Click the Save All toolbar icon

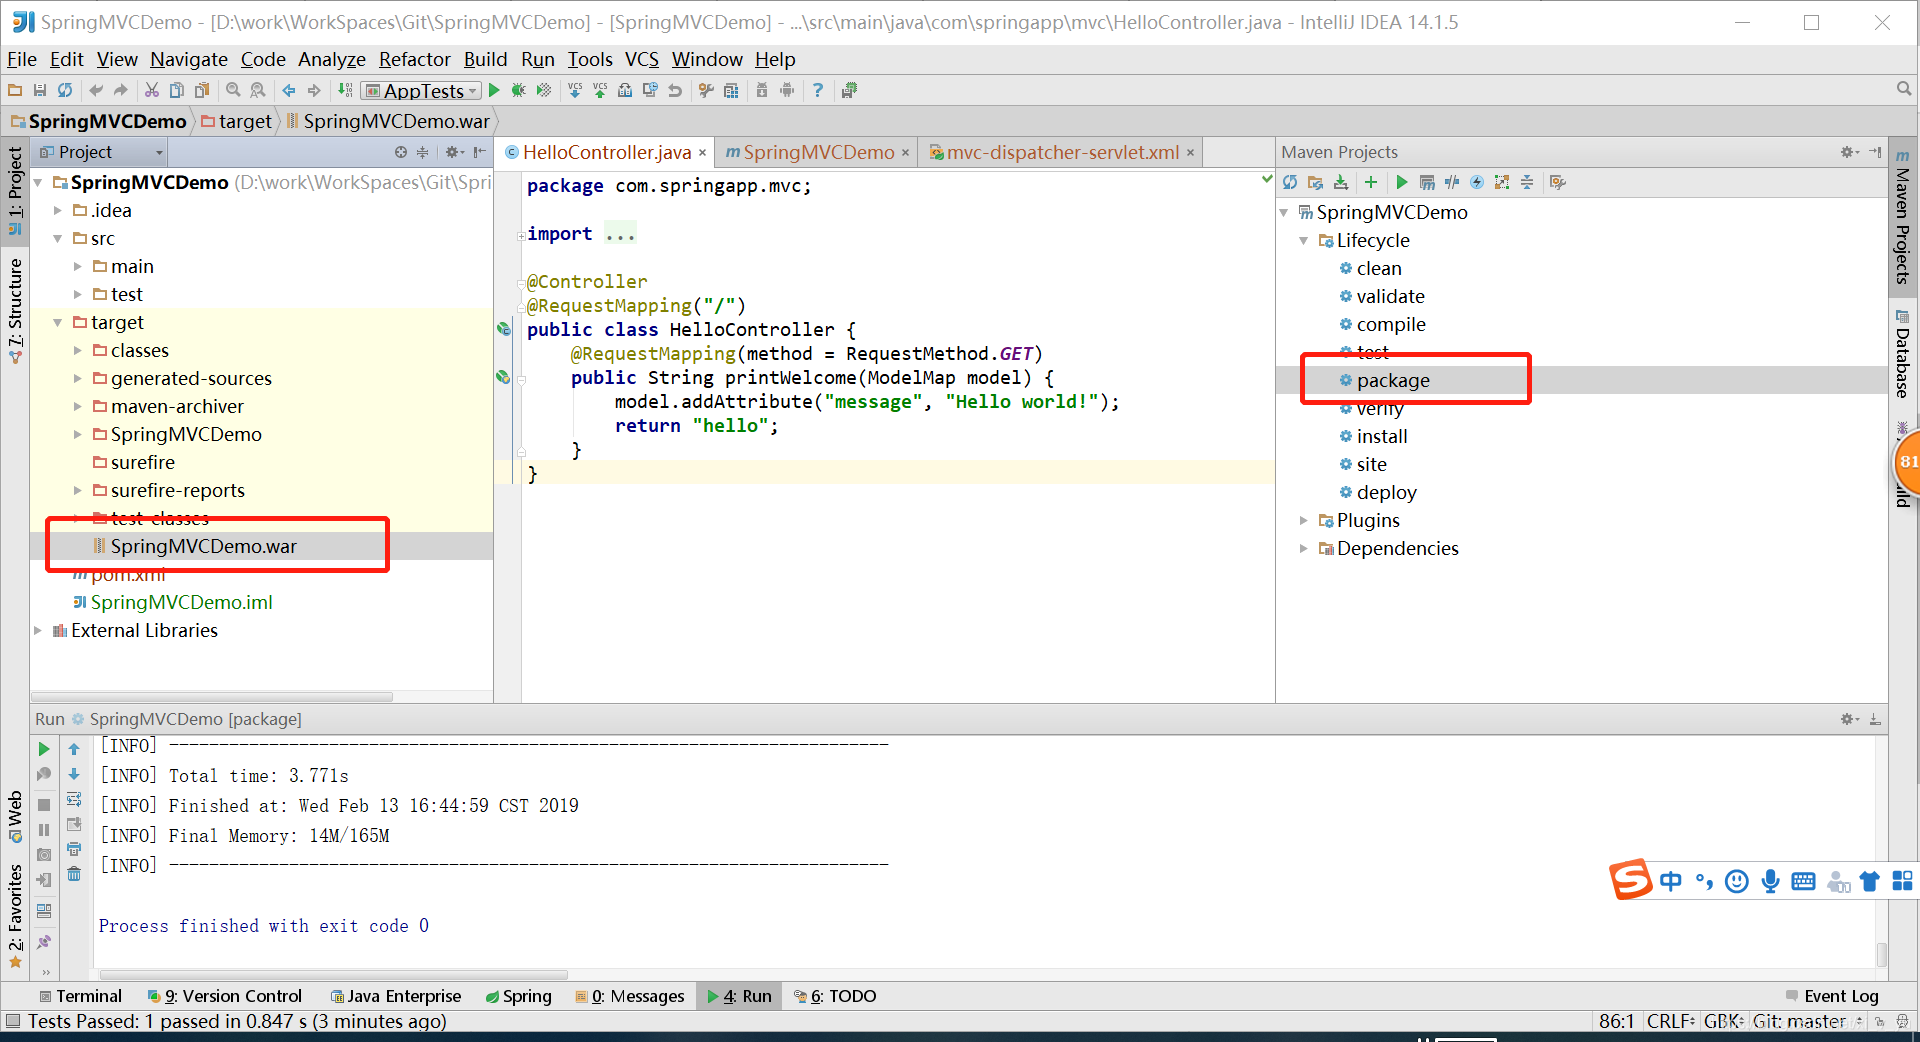coord(40,91)
